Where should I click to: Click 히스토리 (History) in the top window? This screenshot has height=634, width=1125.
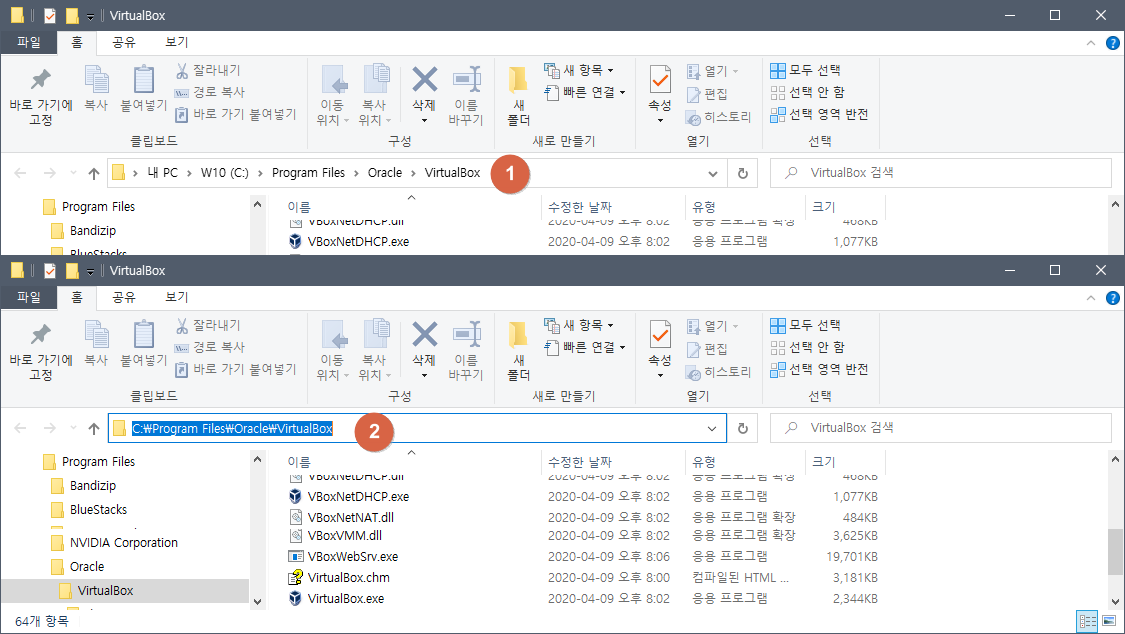[718, 117]
